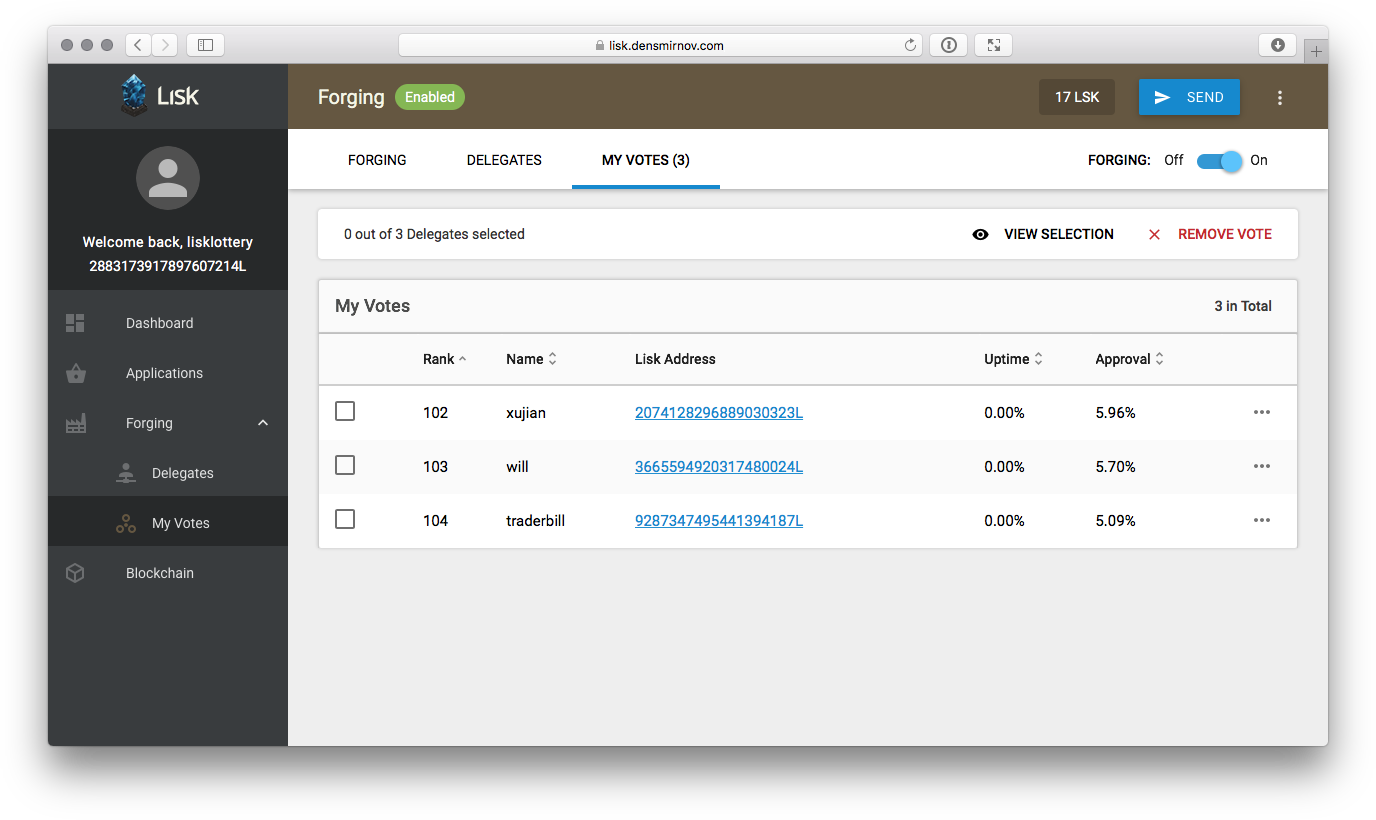Click the 17 LSK balance button
Viewport: 1376px width, 820px height.
pyautogui.click(x=1077, y=97)
